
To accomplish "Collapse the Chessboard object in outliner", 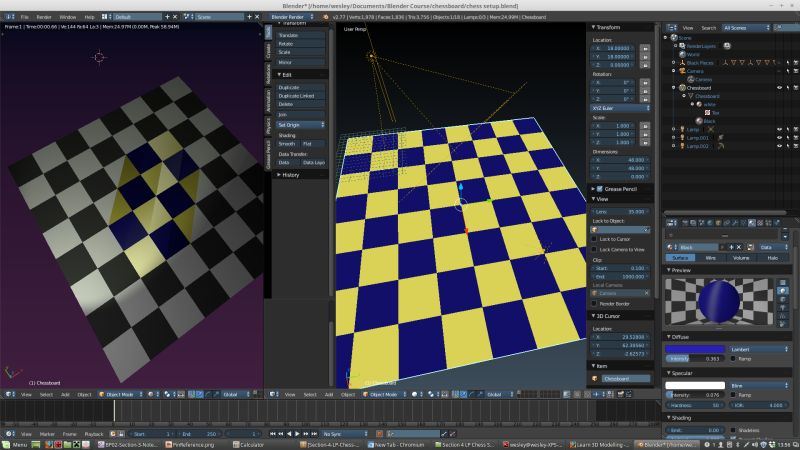I will [673, 88].
